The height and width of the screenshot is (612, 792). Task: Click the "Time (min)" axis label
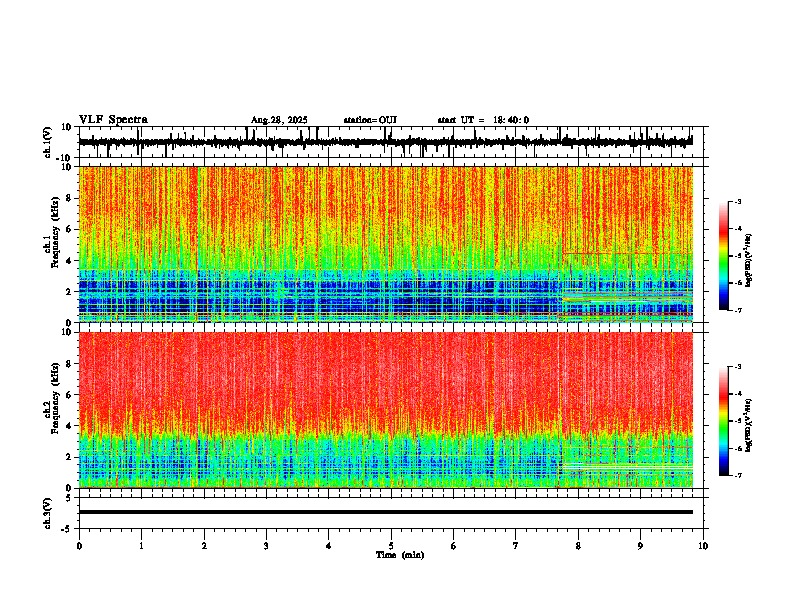coord(400,555)
